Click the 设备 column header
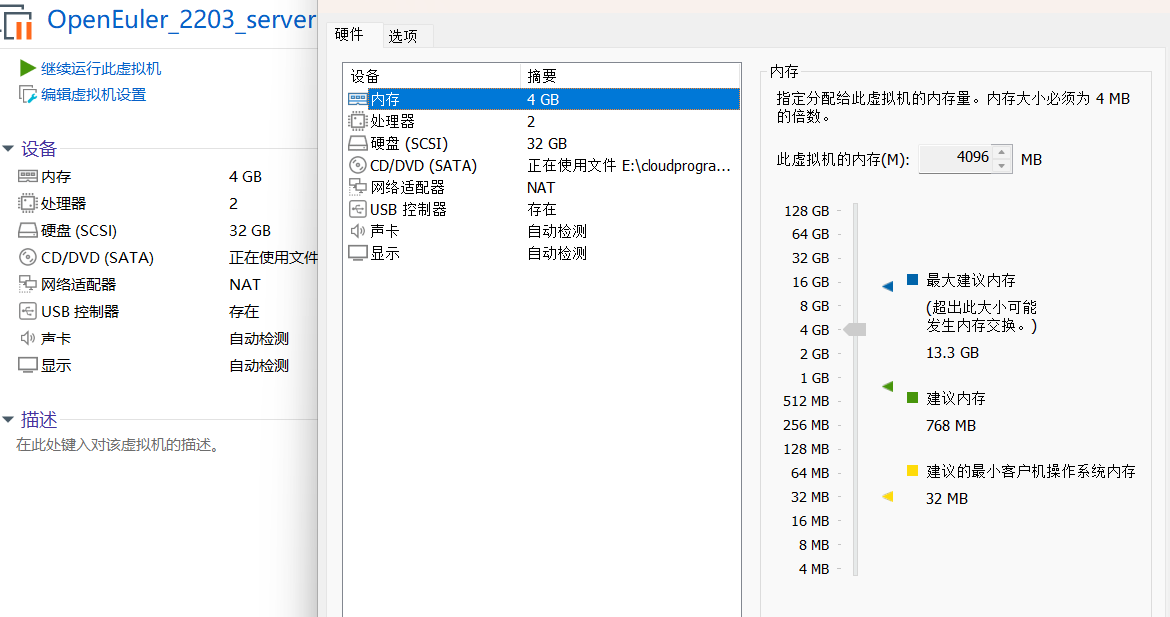 click(432, 76)
